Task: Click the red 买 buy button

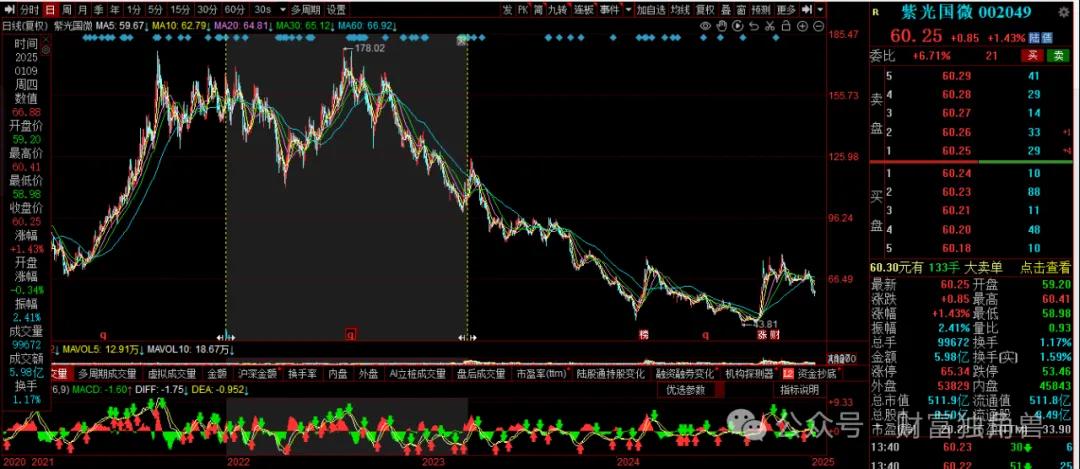Action: tap(1032, 56)
